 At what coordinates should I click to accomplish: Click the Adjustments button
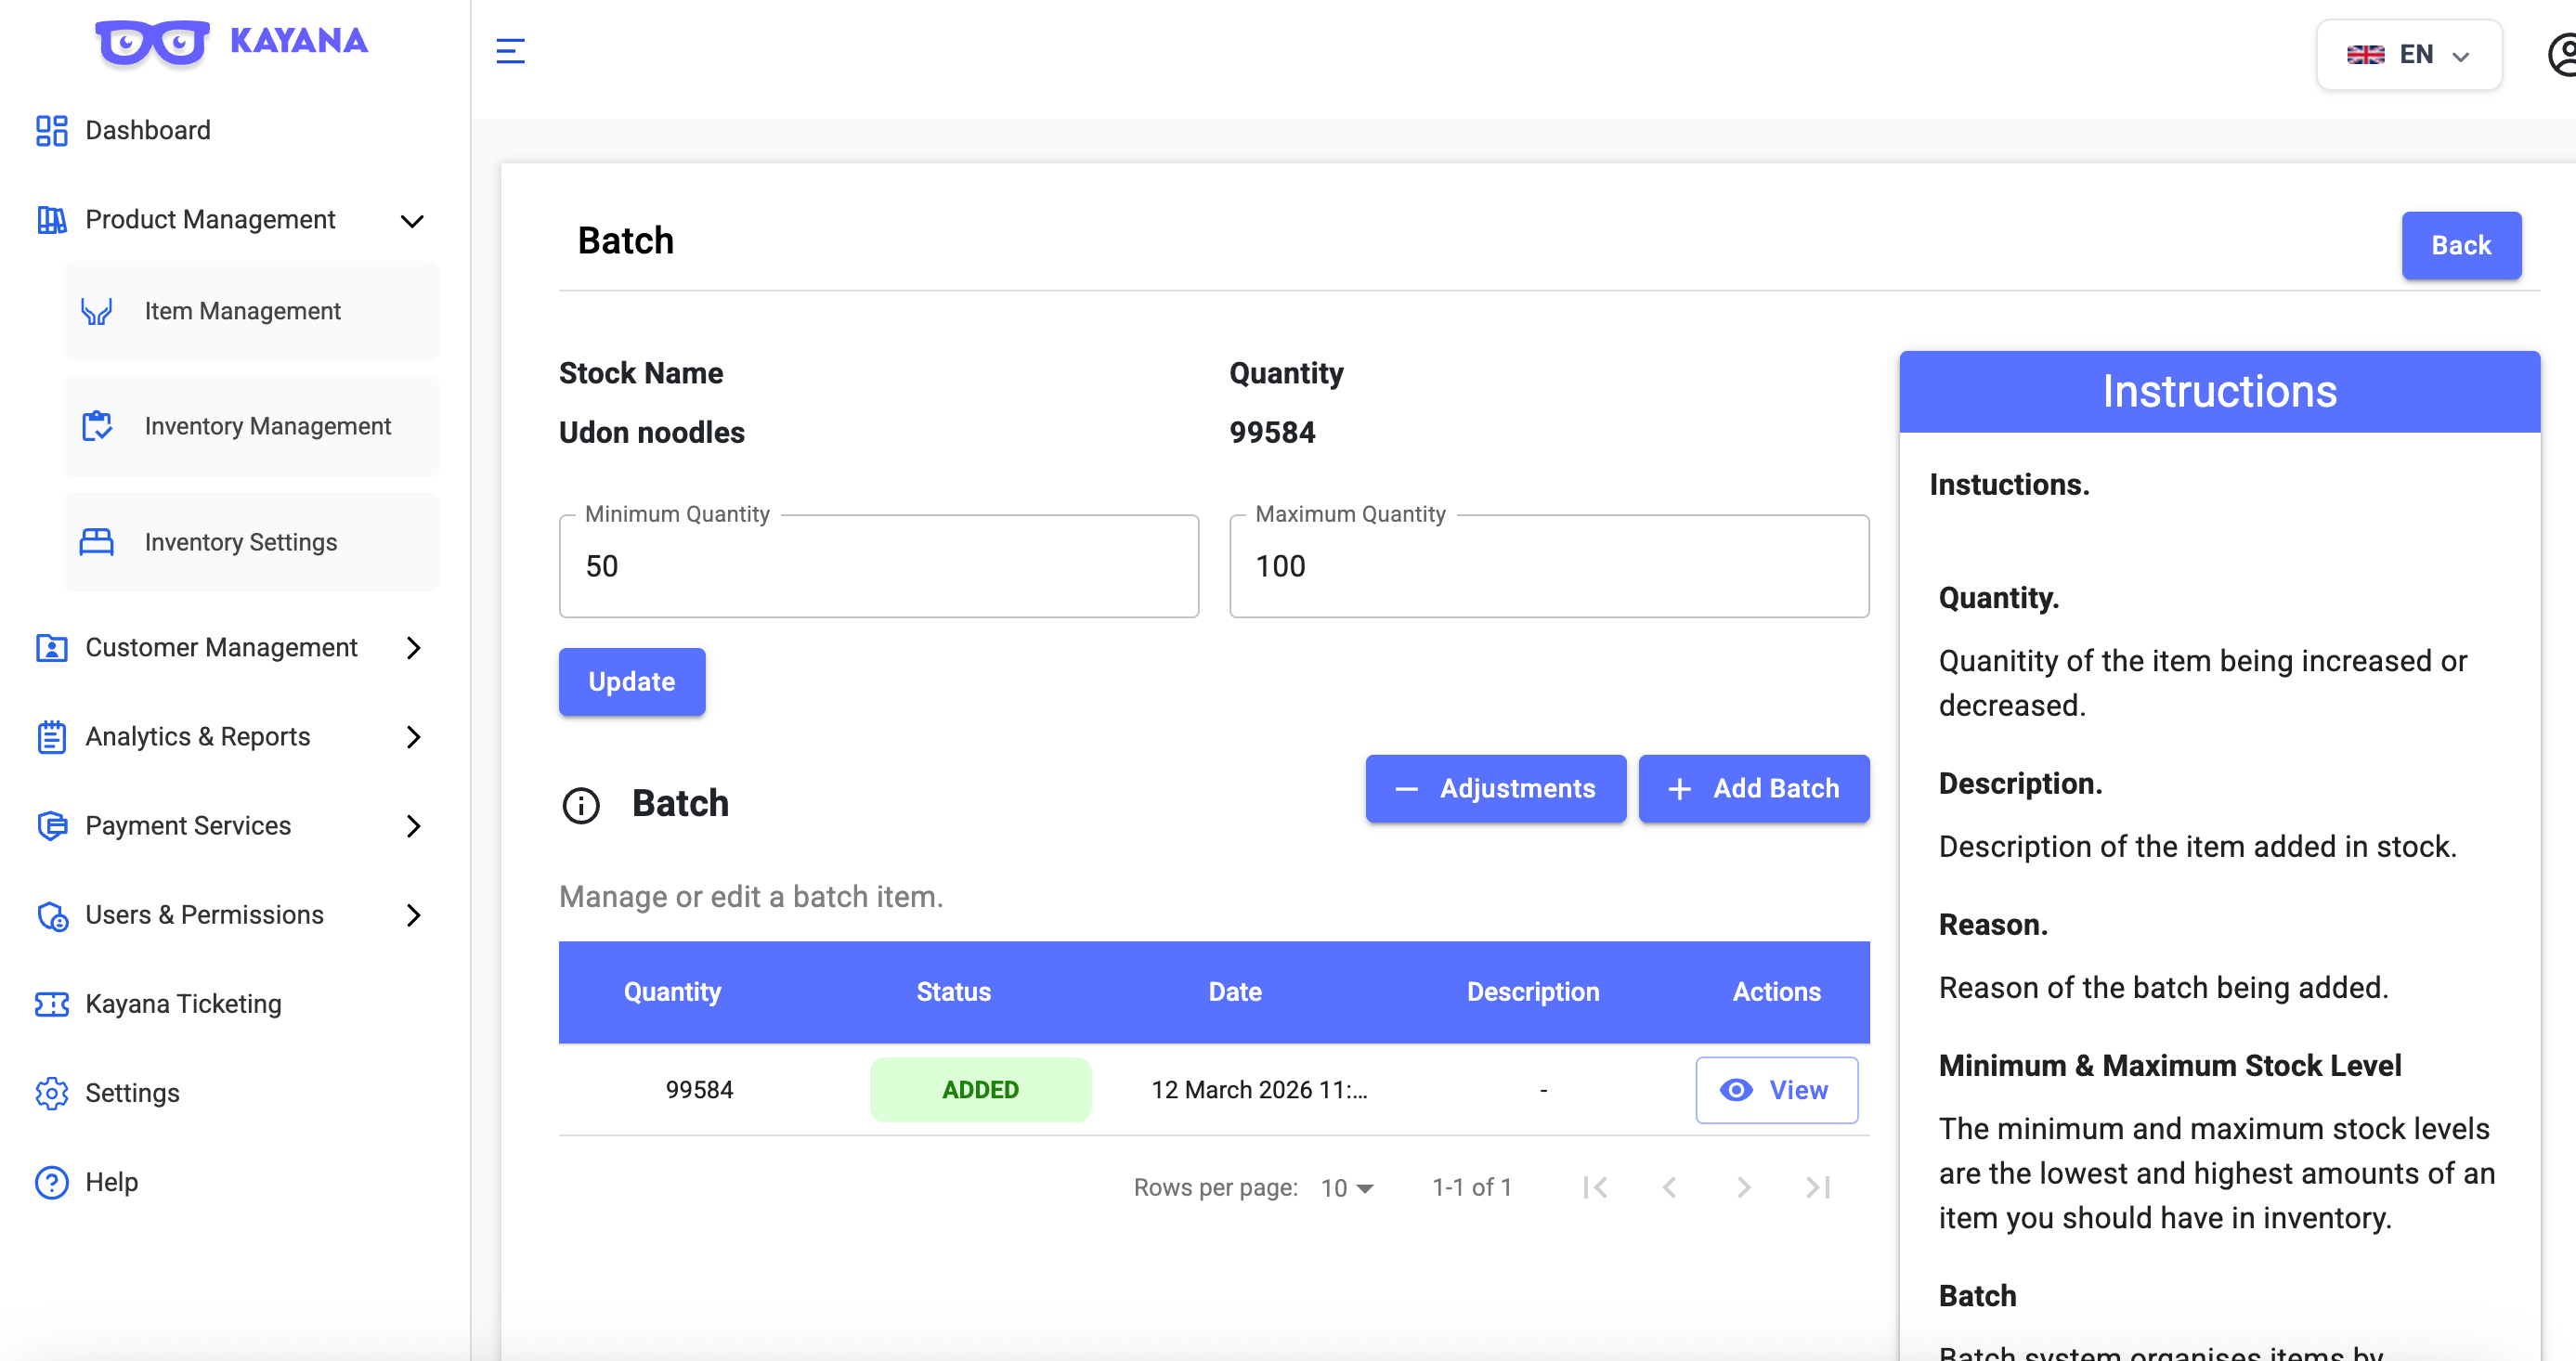click(1495, 789)
